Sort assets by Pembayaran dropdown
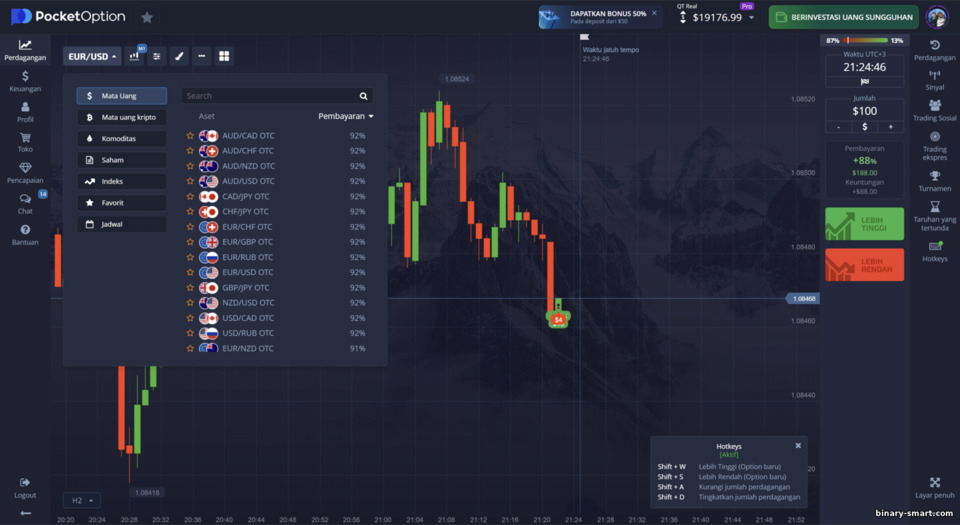The height and width of the screenshot is (525, 960). pos(345,116)
